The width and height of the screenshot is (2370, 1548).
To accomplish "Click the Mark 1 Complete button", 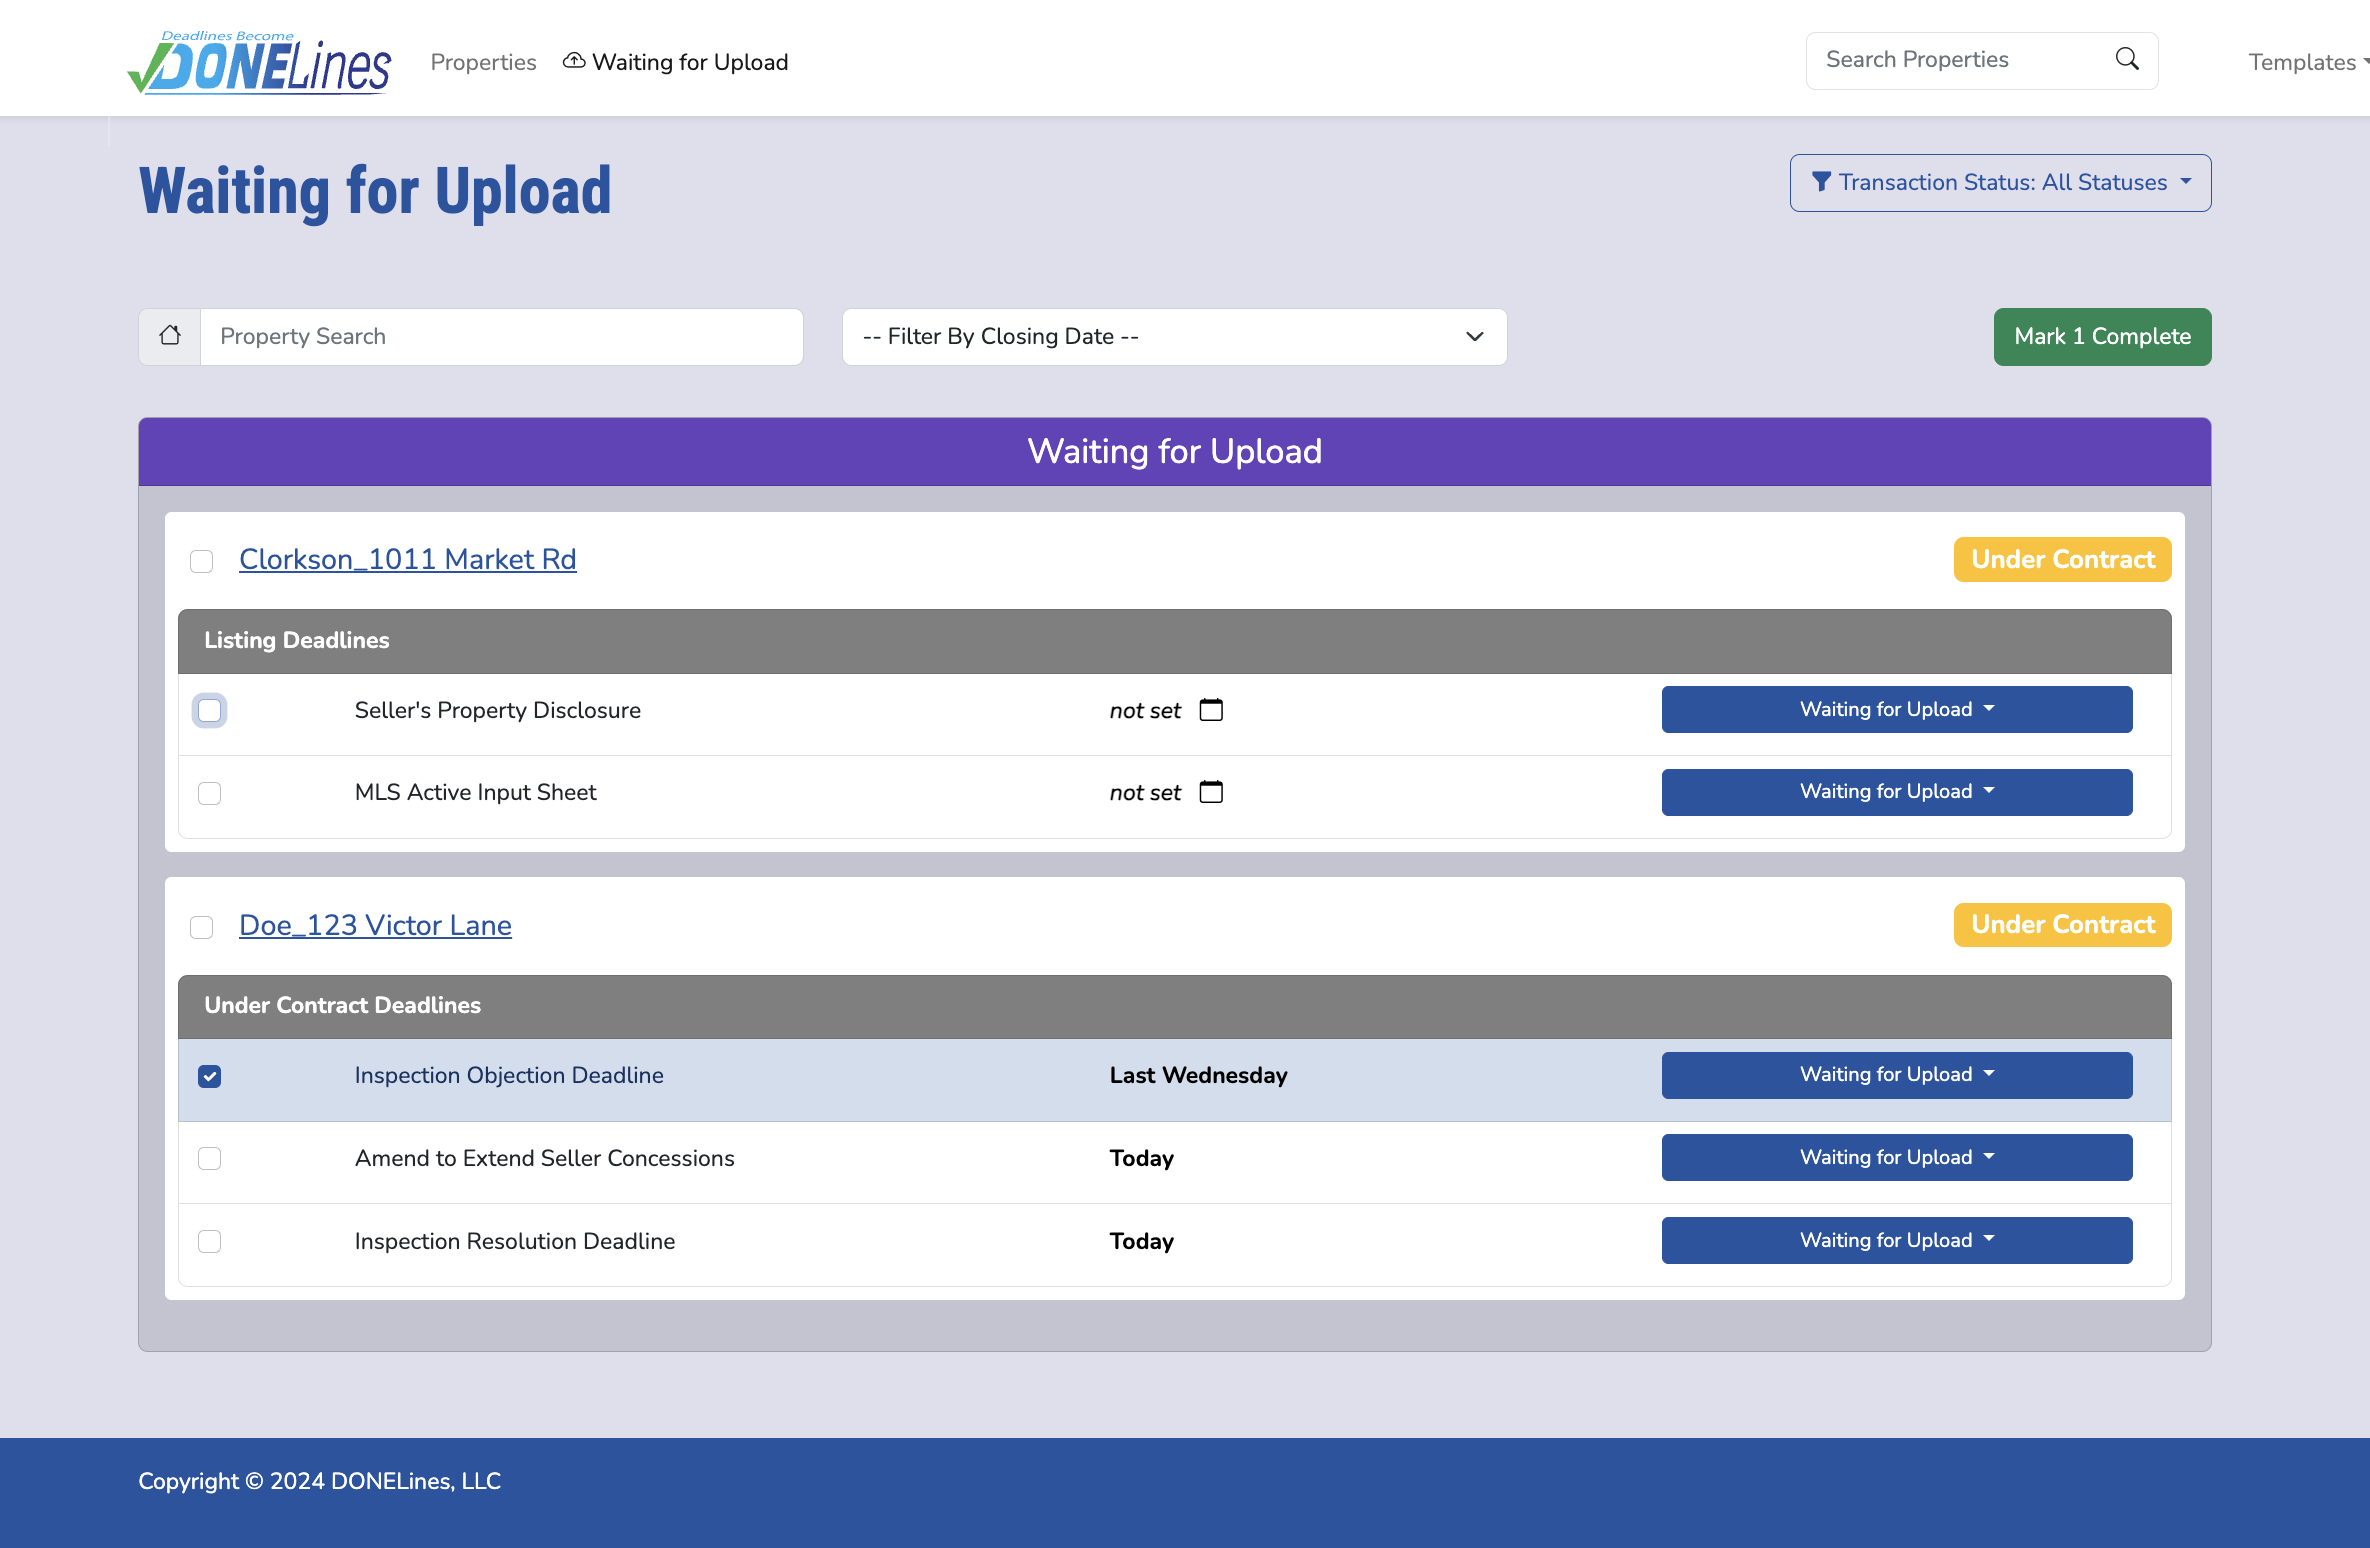I will pos(2101,336).
